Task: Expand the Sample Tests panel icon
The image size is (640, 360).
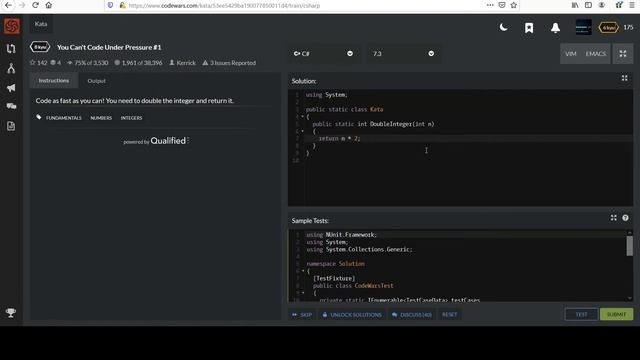Action: (613, 218)
